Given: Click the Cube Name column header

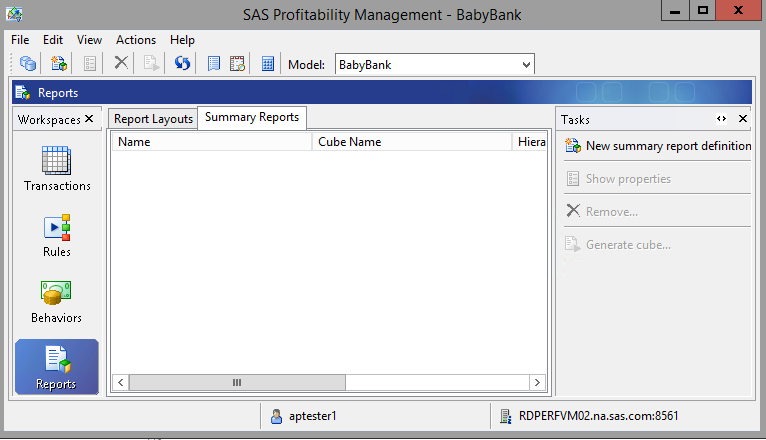Looking at the screenshot, I should pyautogui.click(x=350, y=142).
